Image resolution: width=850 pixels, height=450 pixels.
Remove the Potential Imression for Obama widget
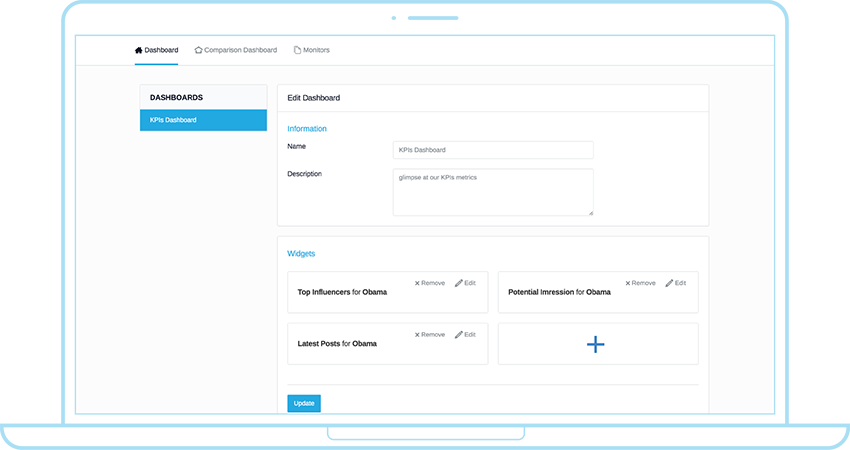[640, 283]
